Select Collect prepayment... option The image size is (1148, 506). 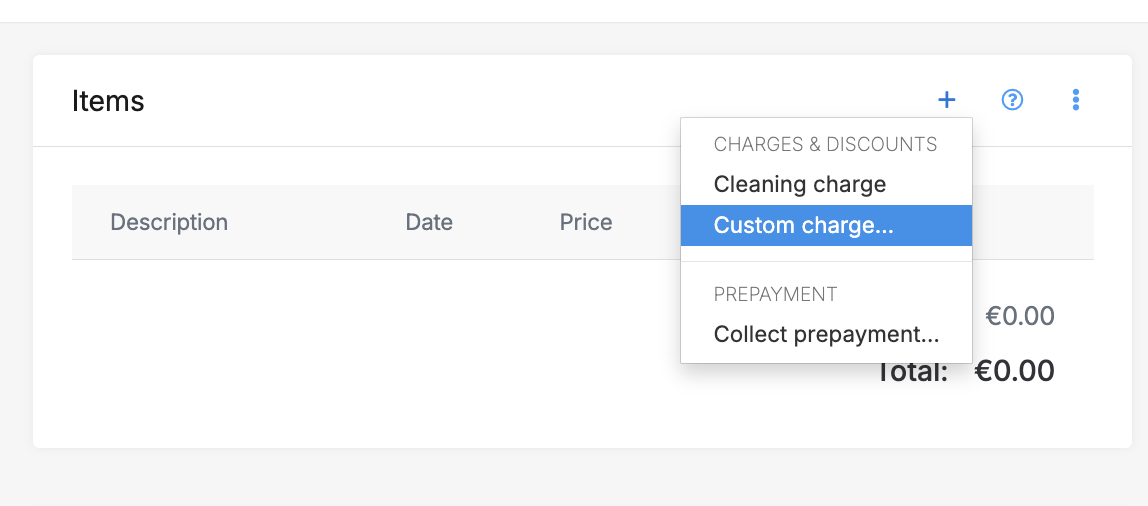[x=826, y=335]
